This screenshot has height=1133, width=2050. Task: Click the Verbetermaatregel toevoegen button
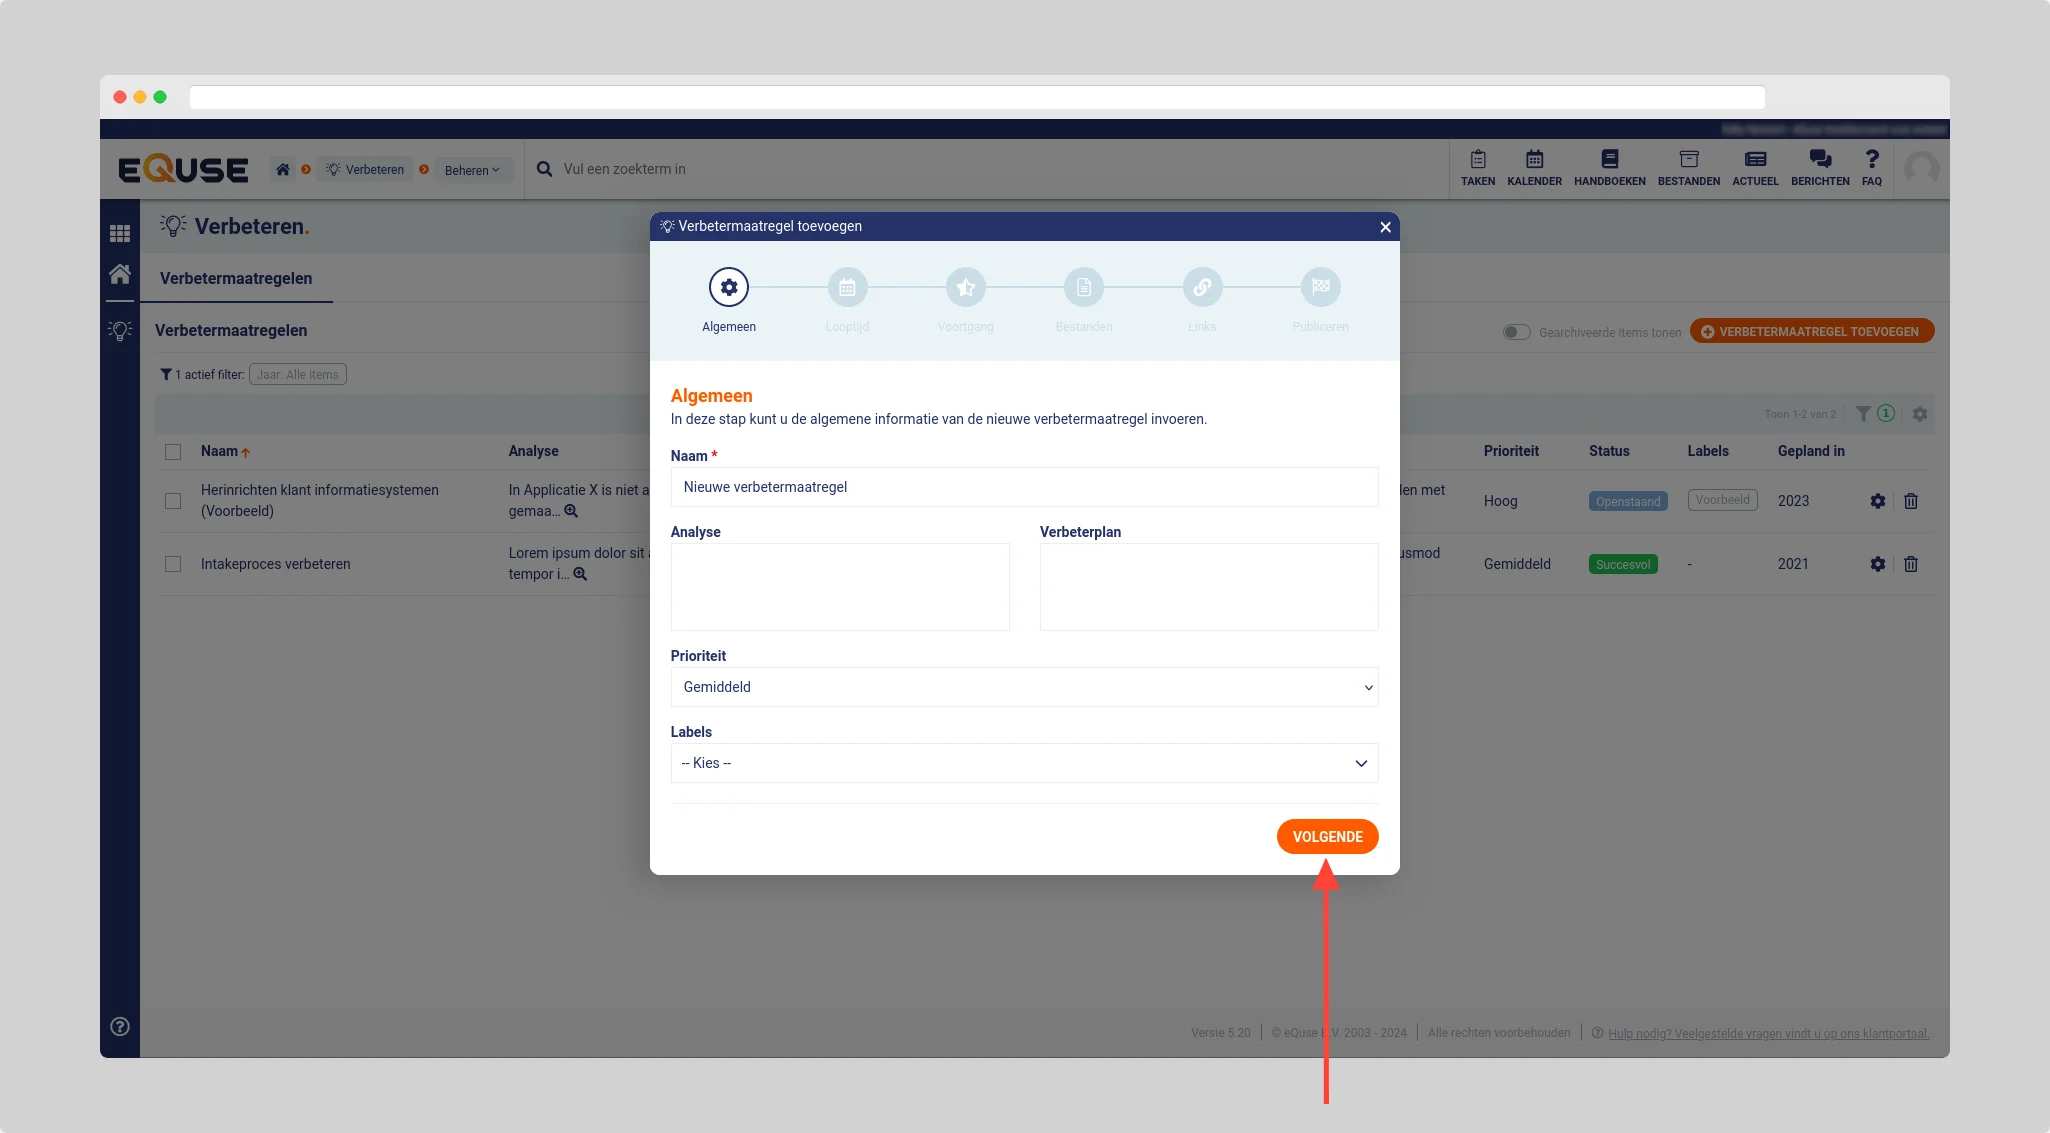pyautogui.click(x=1811, y=332)
